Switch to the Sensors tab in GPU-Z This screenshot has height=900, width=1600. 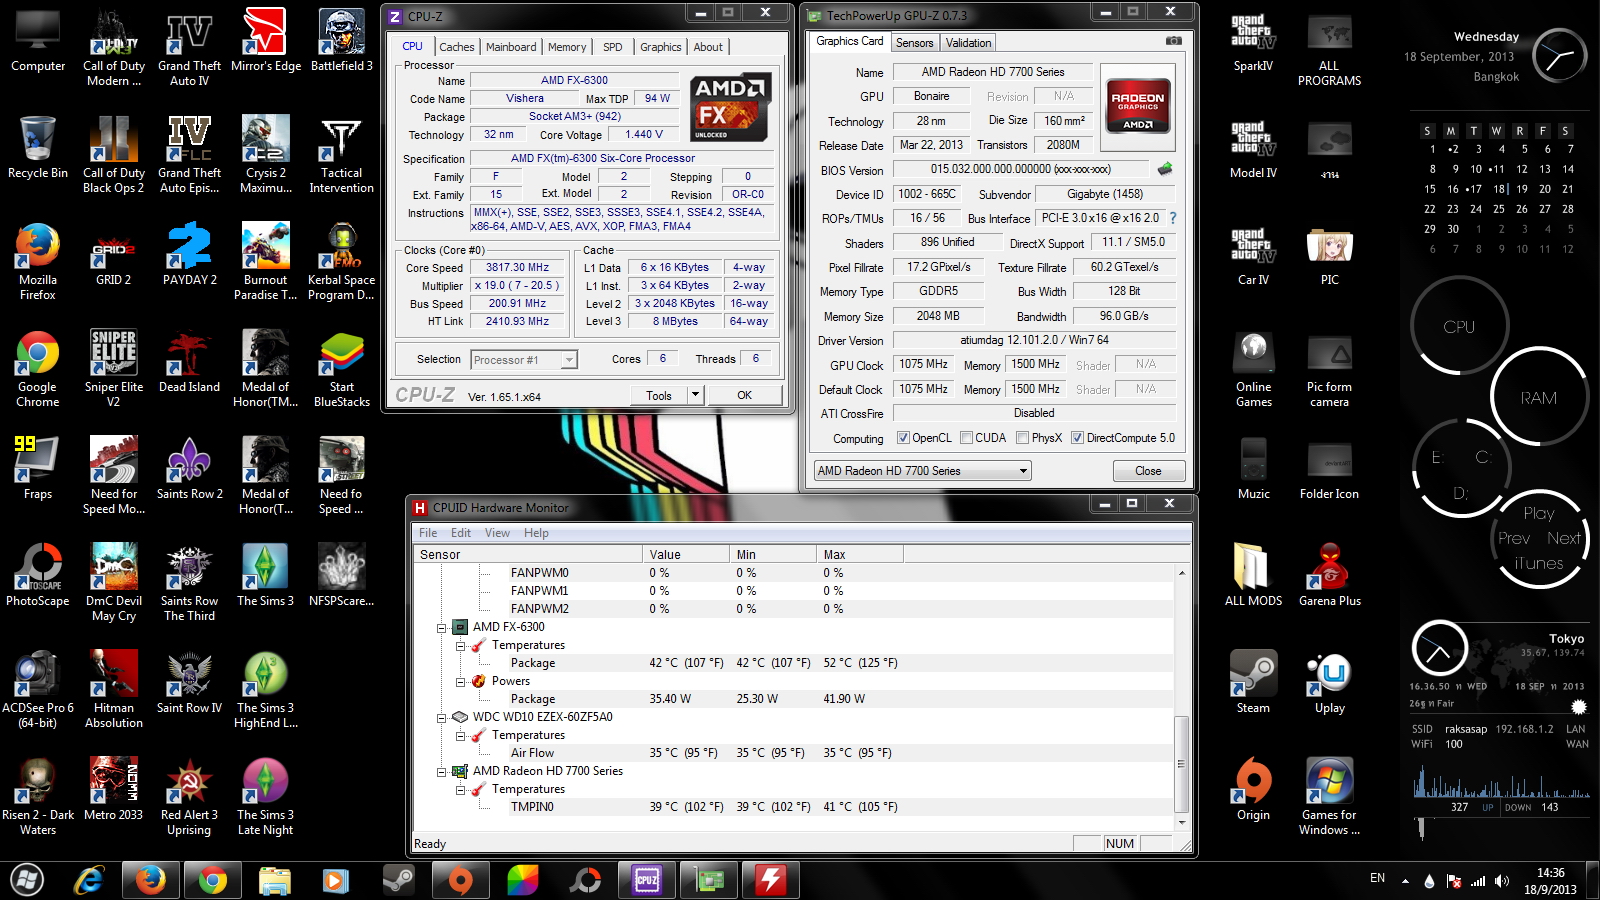(915, 43)
